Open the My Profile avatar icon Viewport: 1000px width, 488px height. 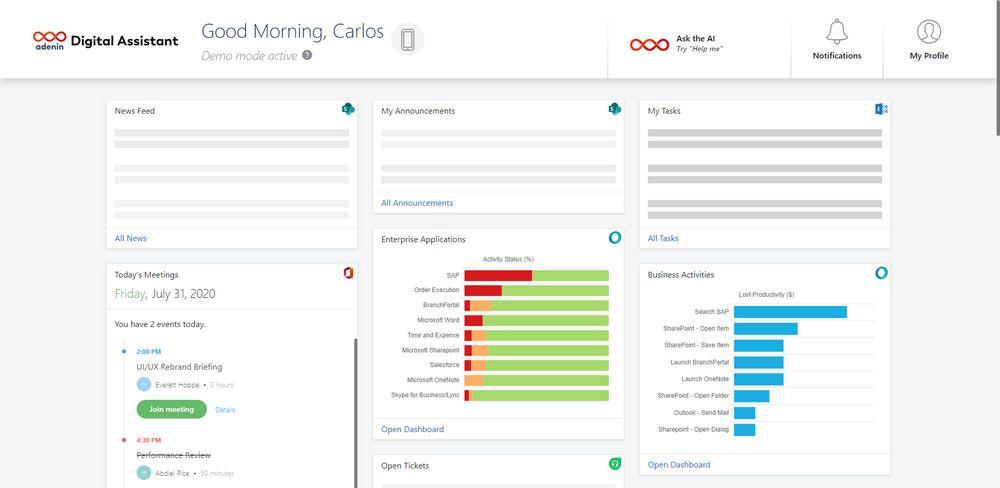point(929,31)
